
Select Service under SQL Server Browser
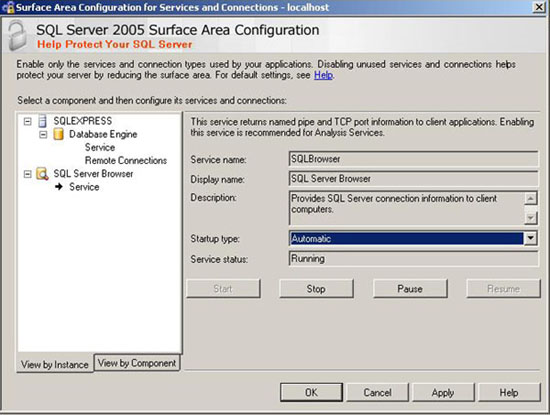[84, 187]
